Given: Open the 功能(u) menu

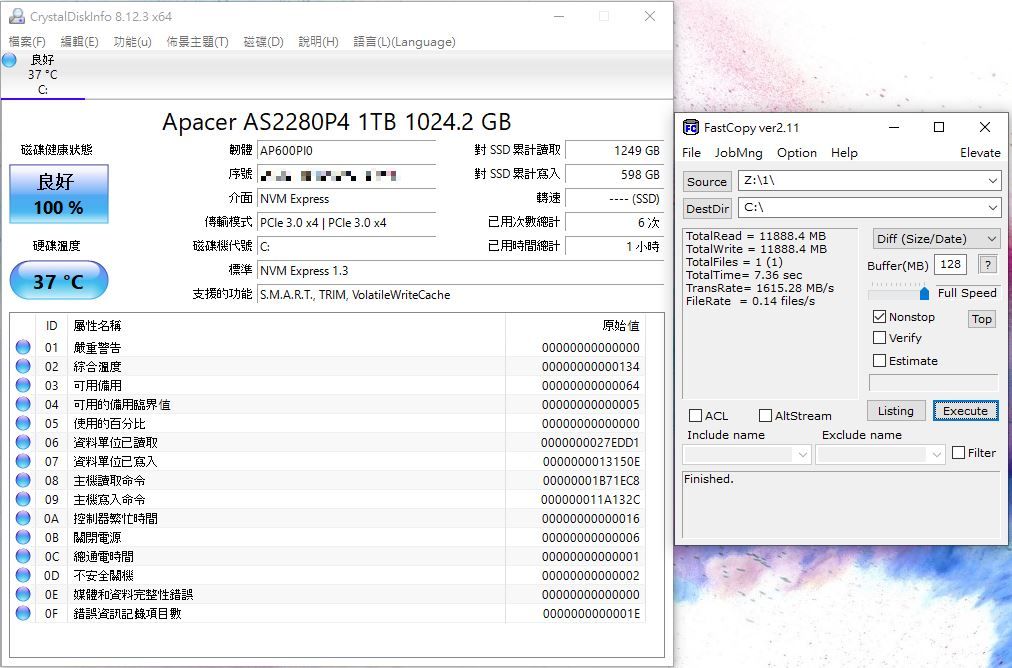Looking at the screenshot, I should coord(132,42).
